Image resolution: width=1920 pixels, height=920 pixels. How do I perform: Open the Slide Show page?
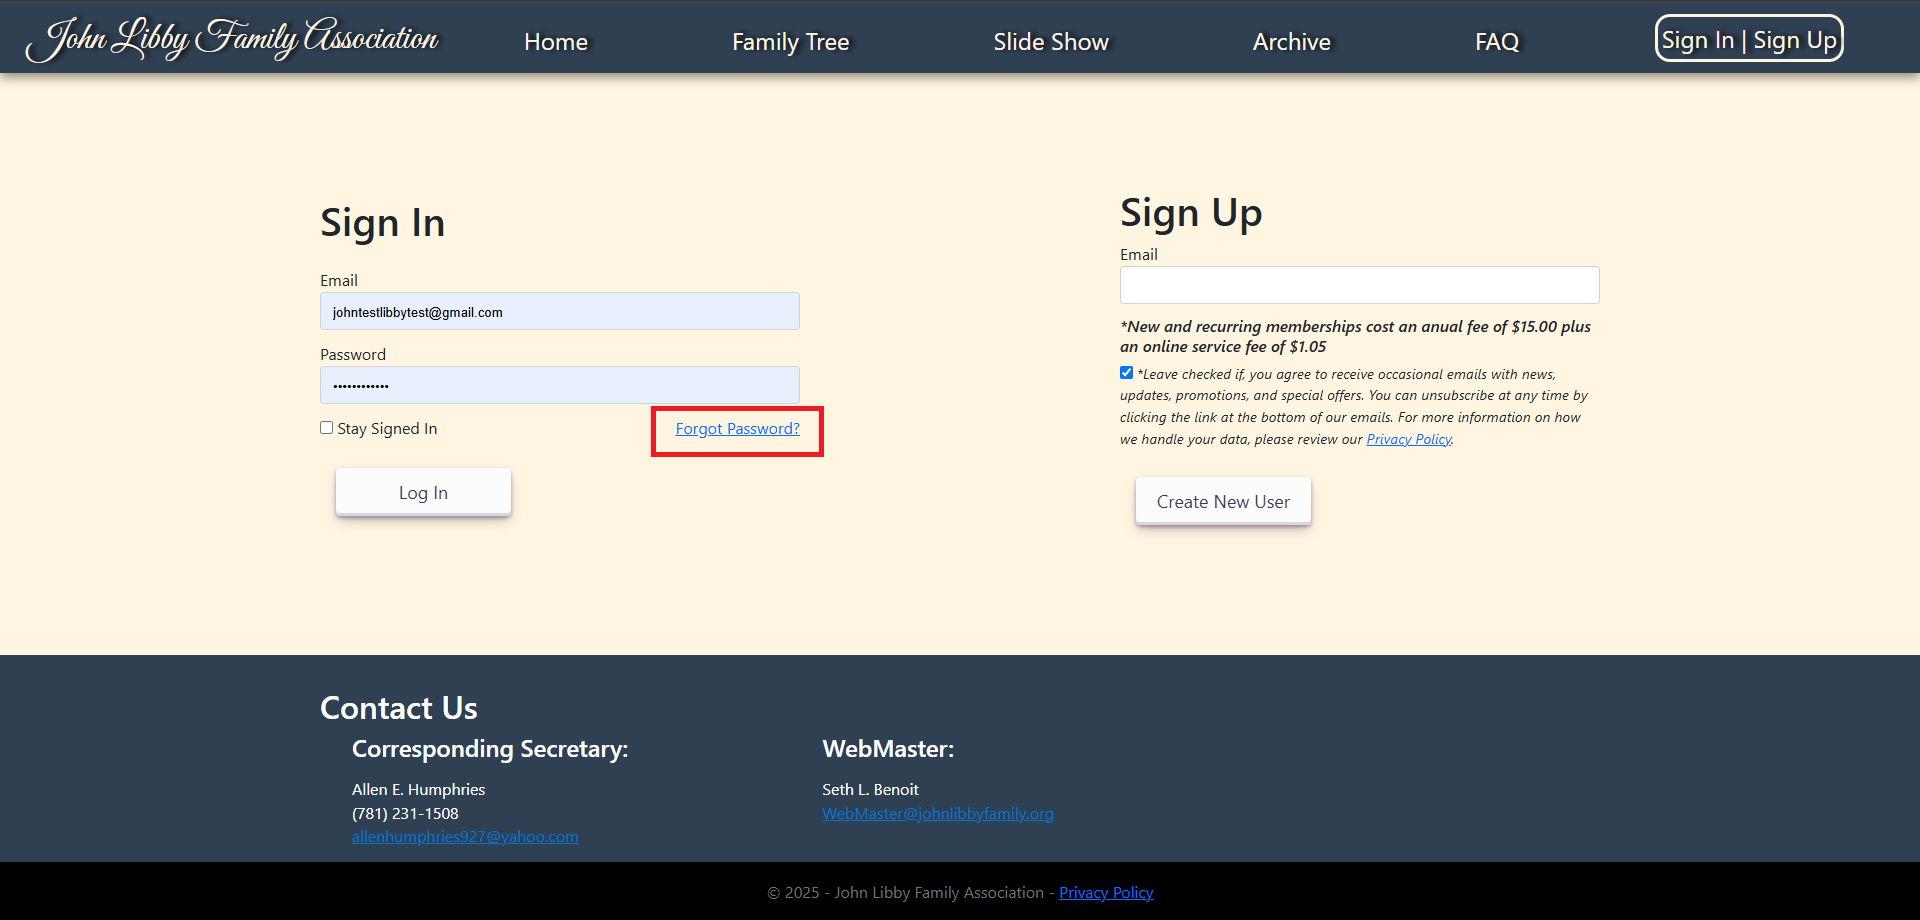(1051, 42)
